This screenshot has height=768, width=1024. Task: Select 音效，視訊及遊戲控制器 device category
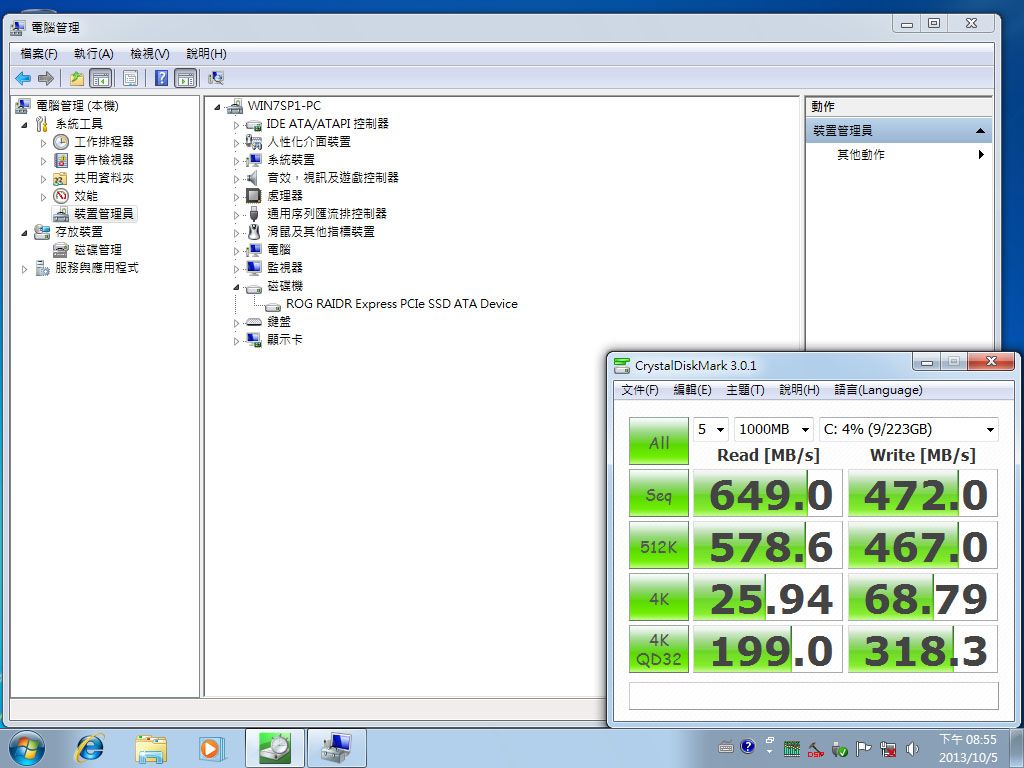[x=333, y=178]
